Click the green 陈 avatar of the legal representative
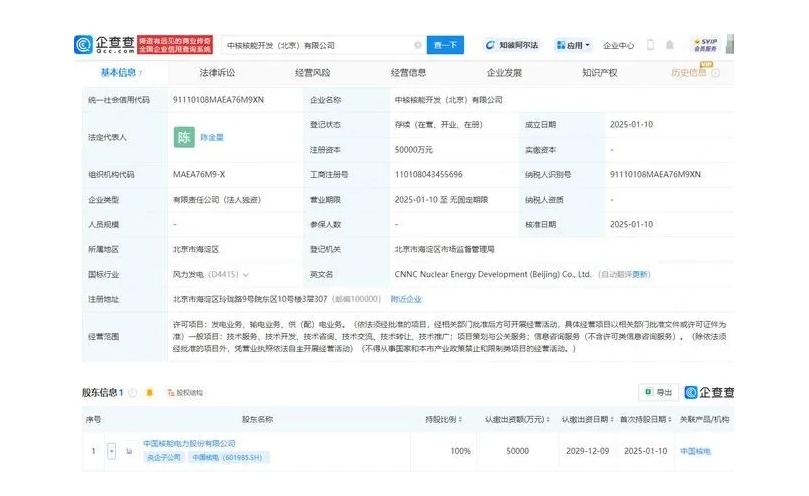Image resolution: width=809 pixels, height=496 pixels. pos(184,137)
